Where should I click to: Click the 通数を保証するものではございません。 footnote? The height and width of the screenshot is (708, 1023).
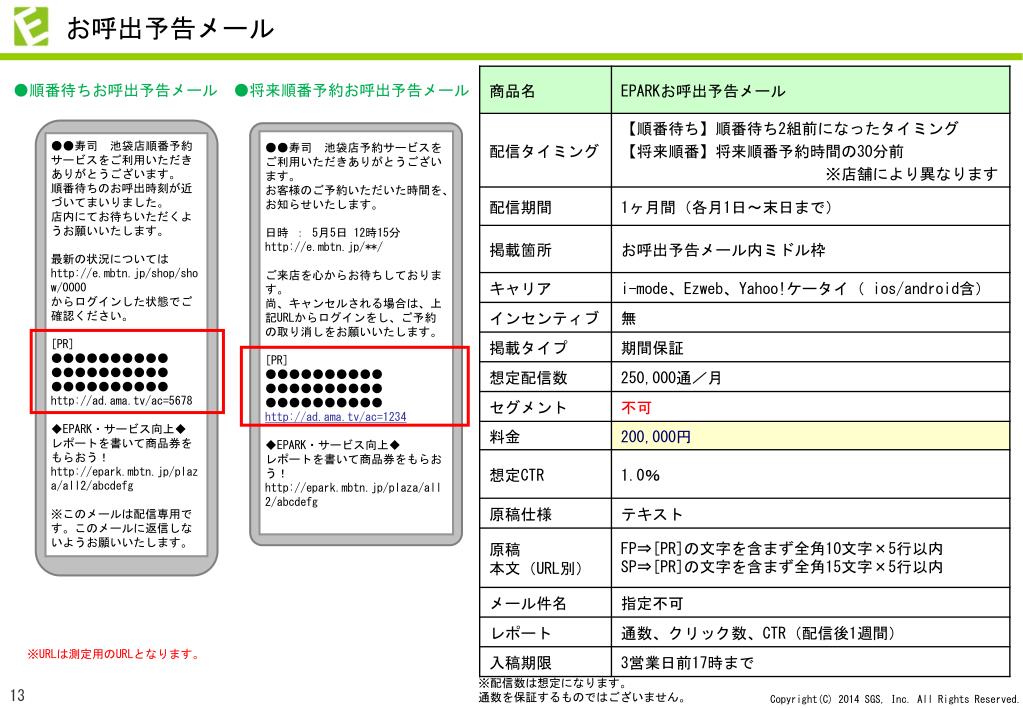582,697
